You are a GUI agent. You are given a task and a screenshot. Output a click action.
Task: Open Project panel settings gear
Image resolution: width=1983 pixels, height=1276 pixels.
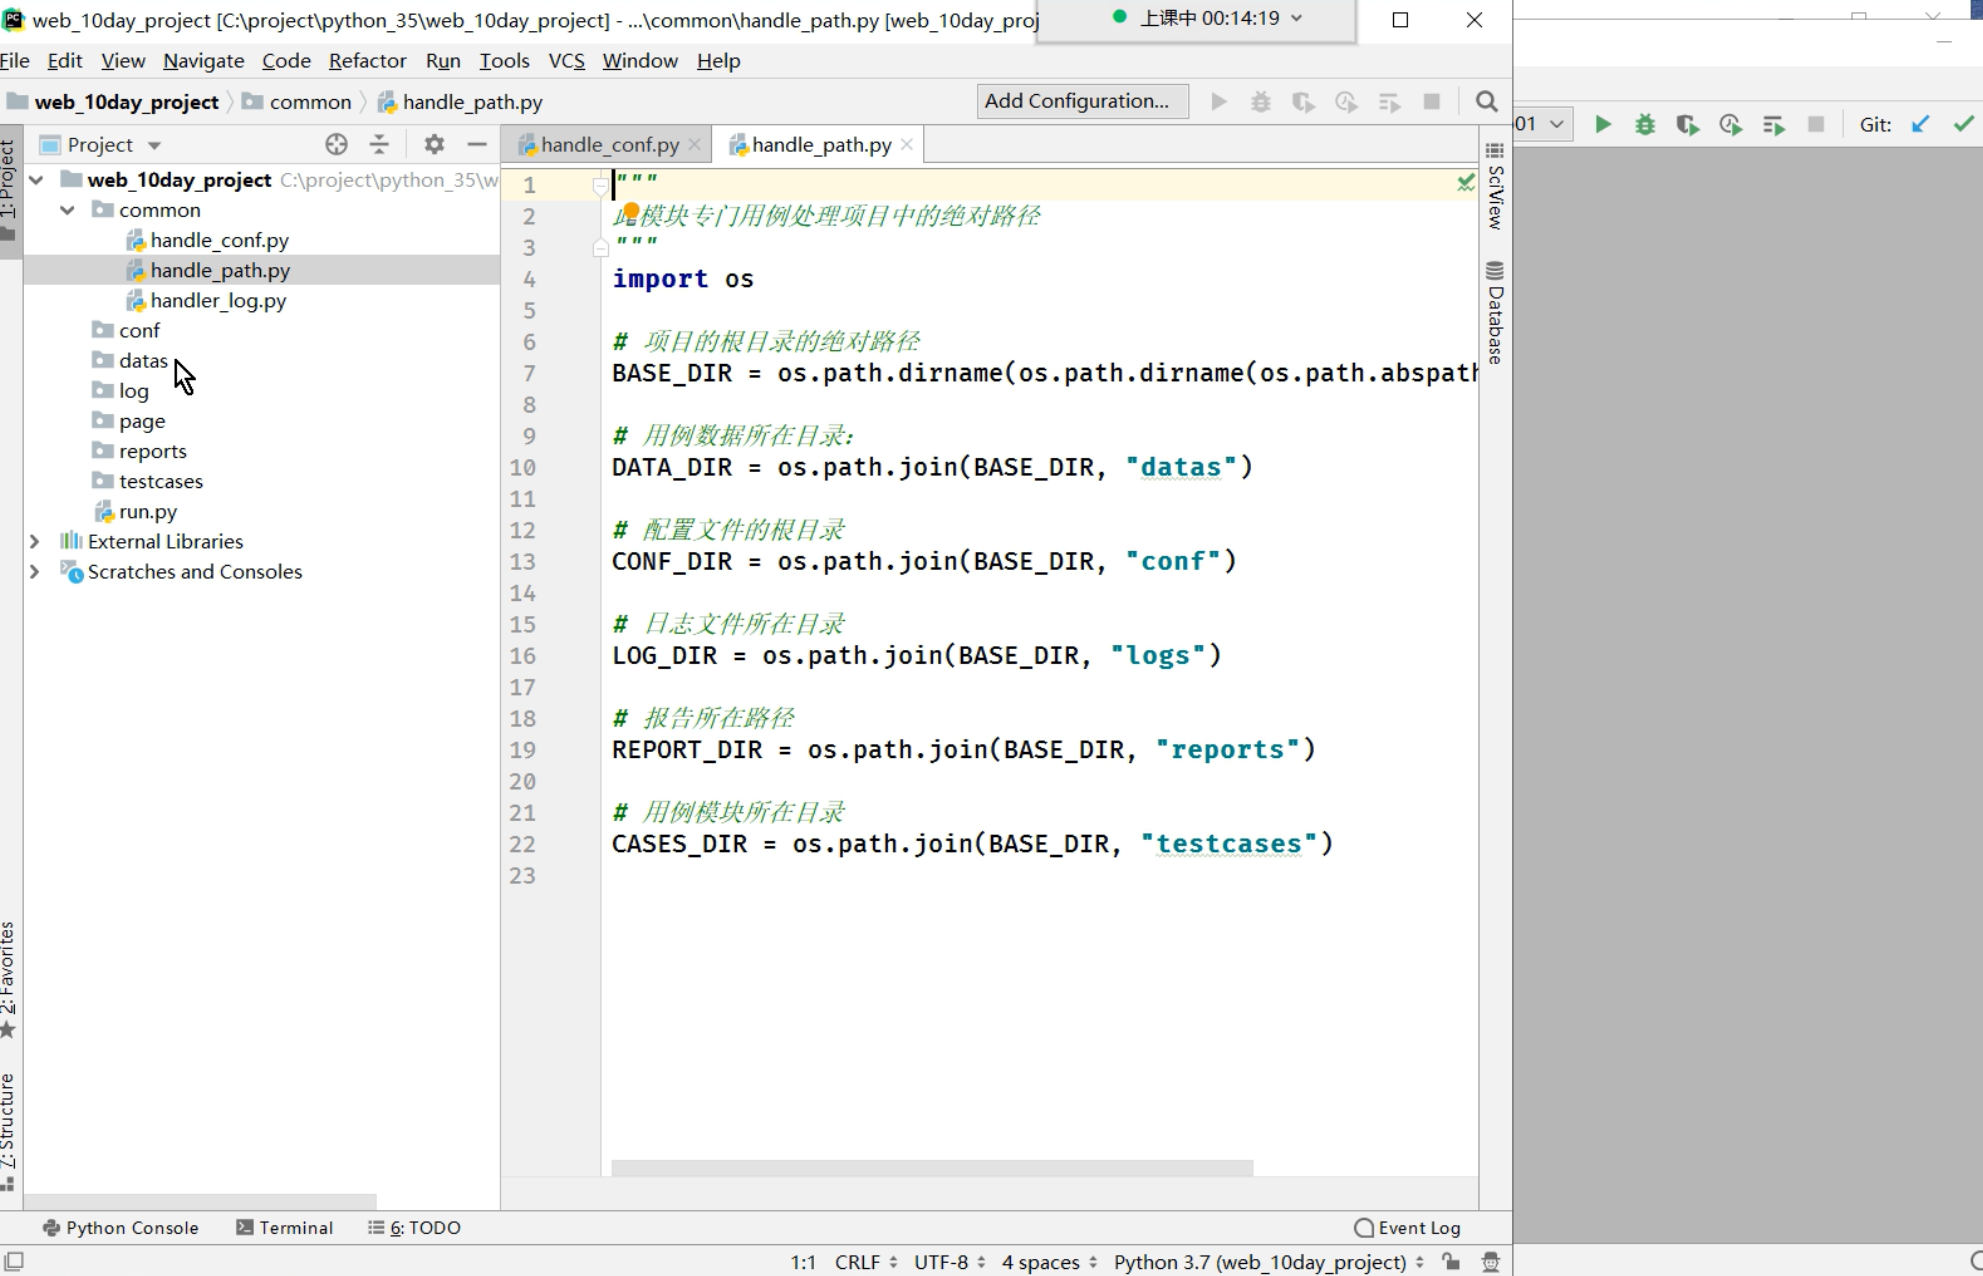[433, 145]
